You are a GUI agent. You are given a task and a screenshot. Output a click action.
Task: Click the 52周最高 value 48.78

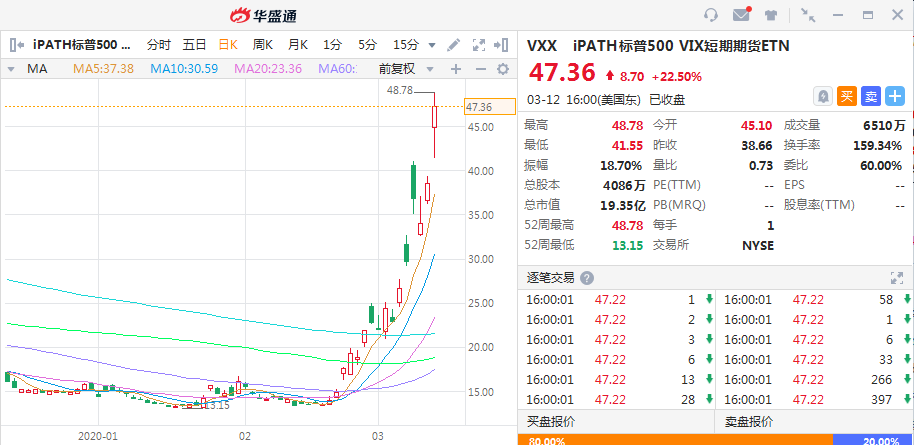click(x=627, y=225)
